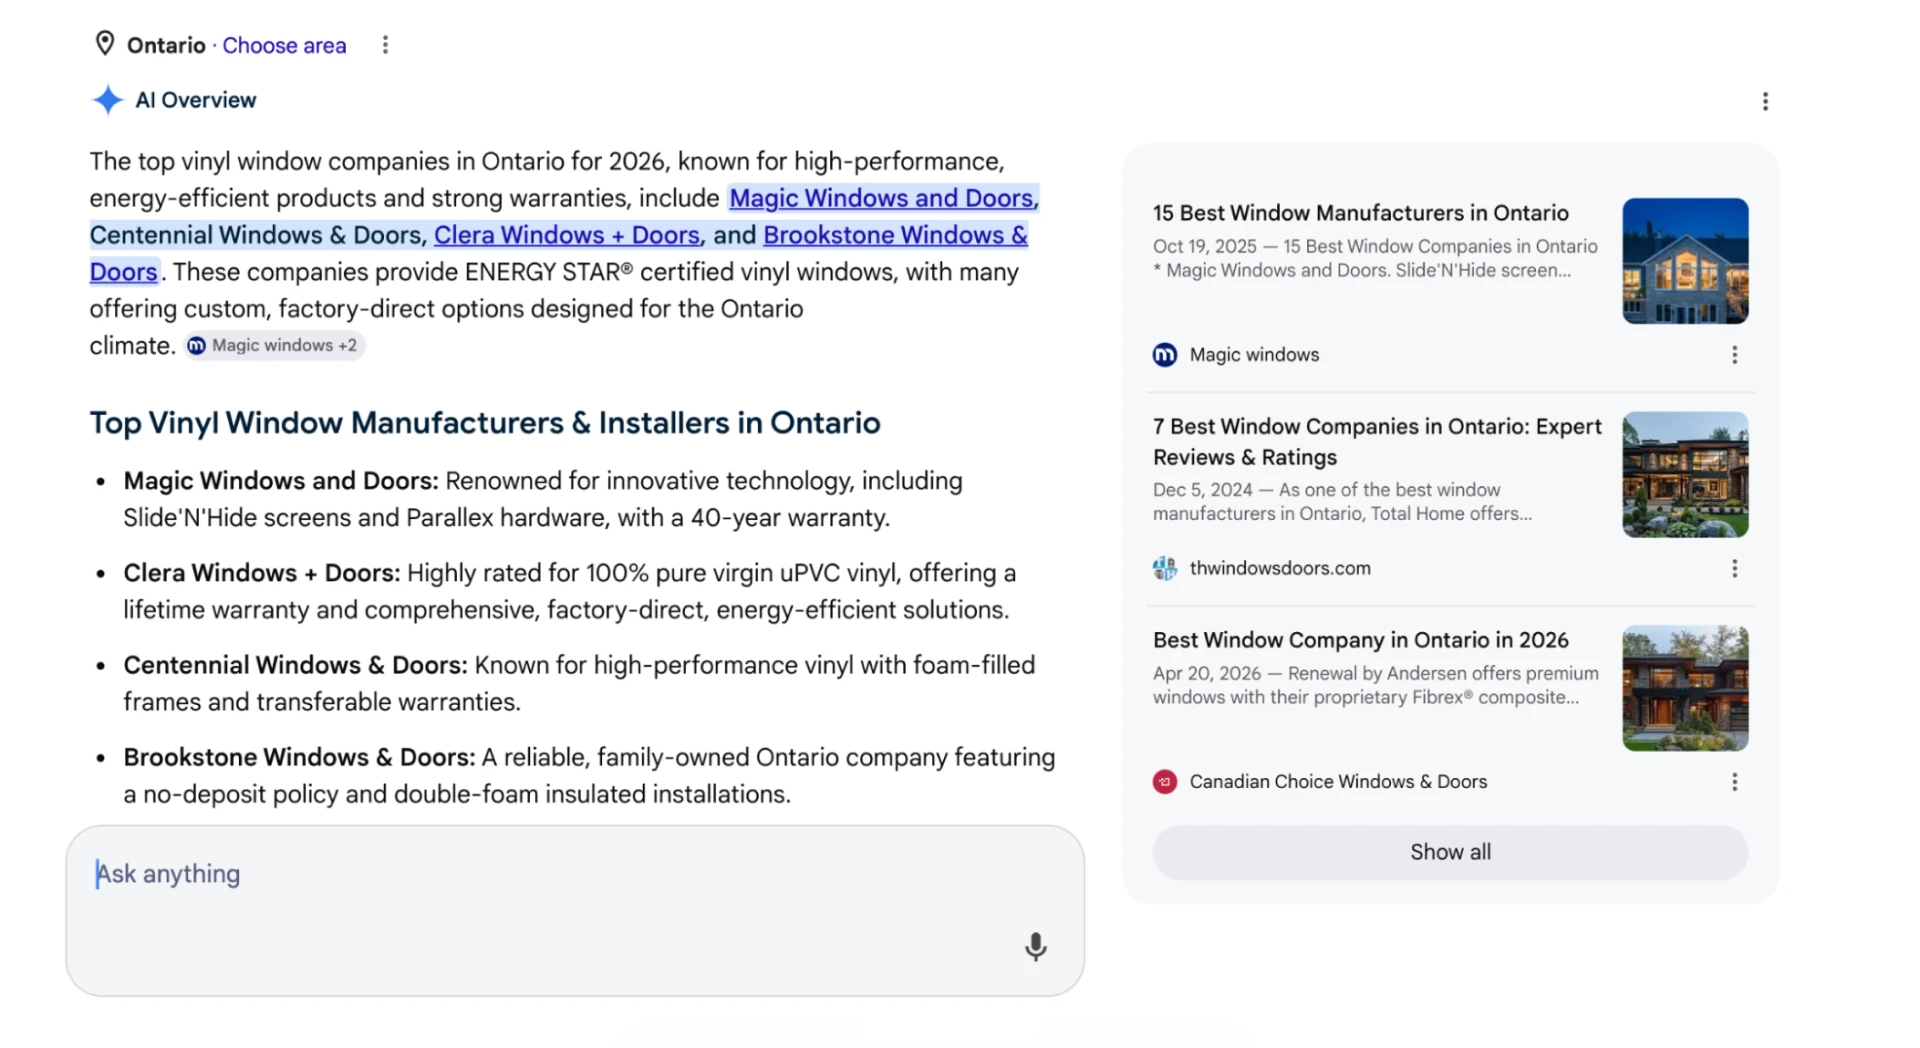Screen dimensions: 1920x1048
Task: Click the highlighted Centennial Windows & Doors text
Action: (258, 235)
